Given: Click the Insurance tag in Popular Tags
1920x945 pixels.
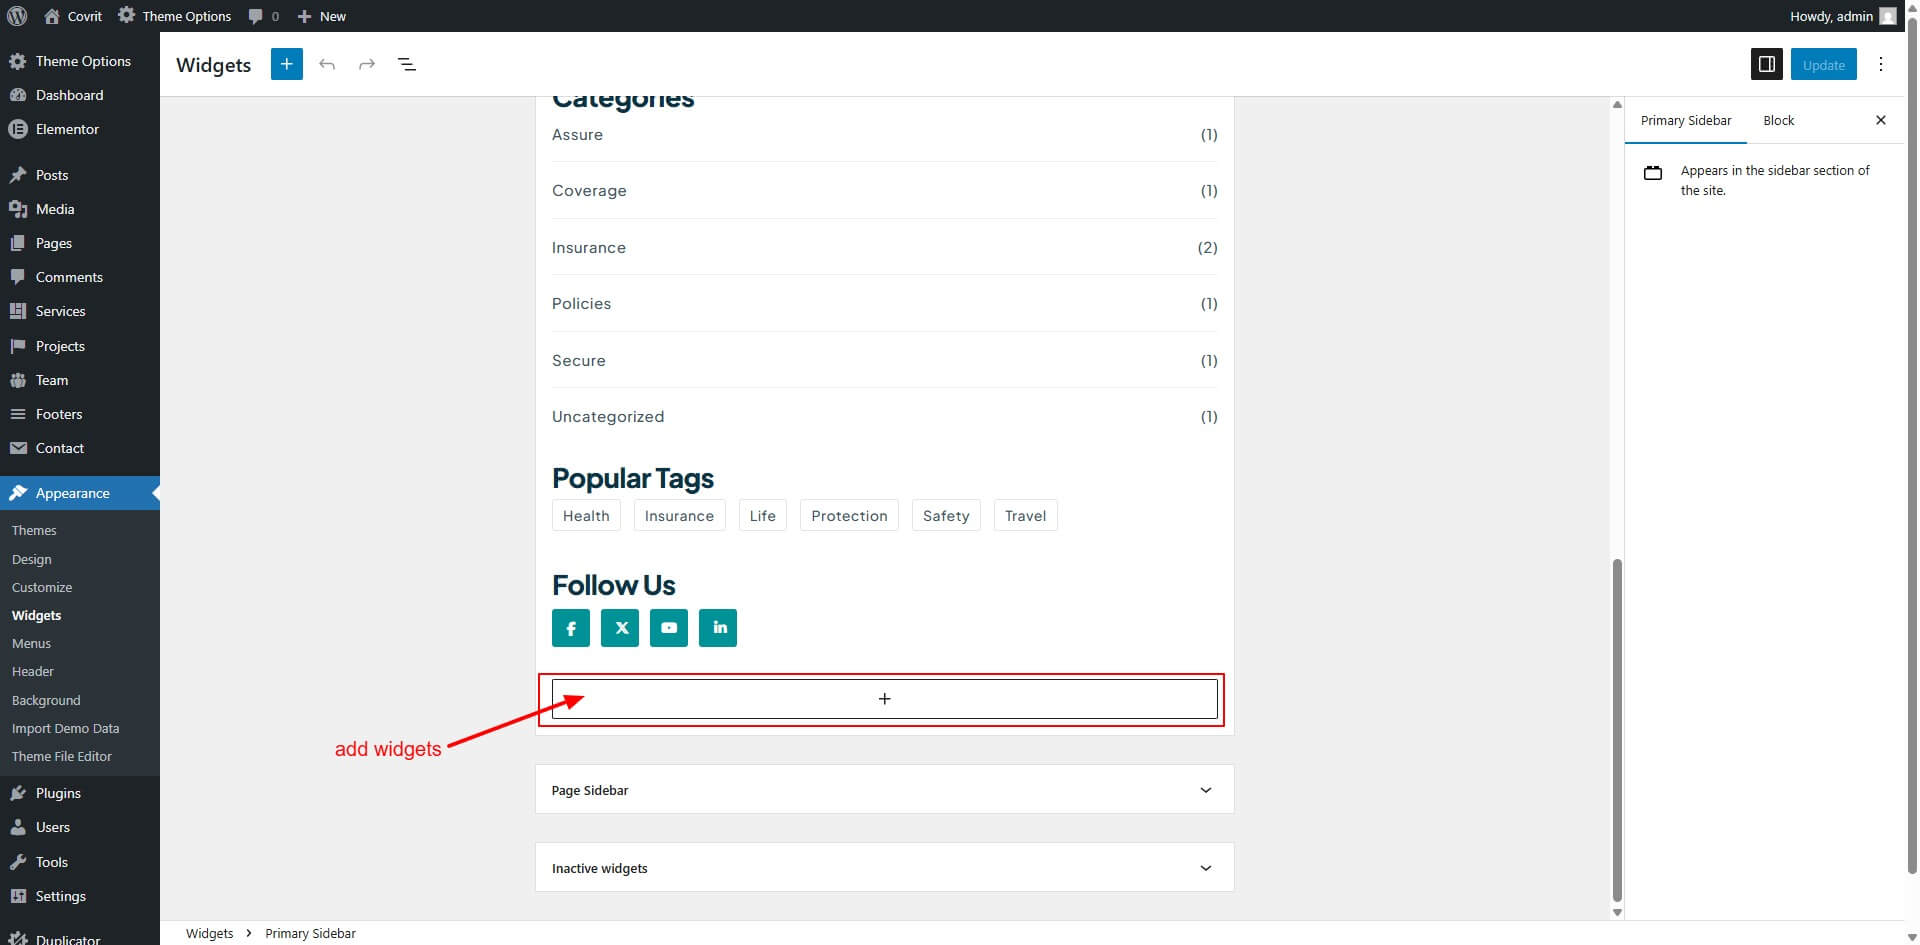Looking at the screenshot, I should coord(679,516).
